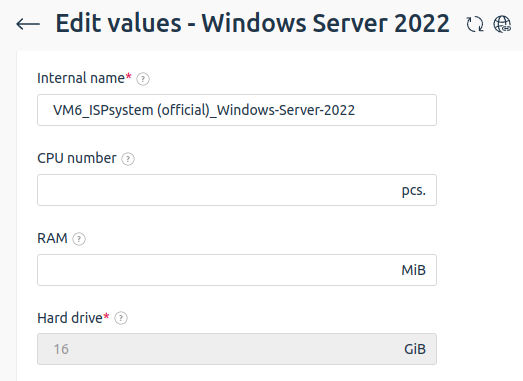
Task: Click the page title 'Edit values - Windows Server 2022'
Action: point(252,23)
